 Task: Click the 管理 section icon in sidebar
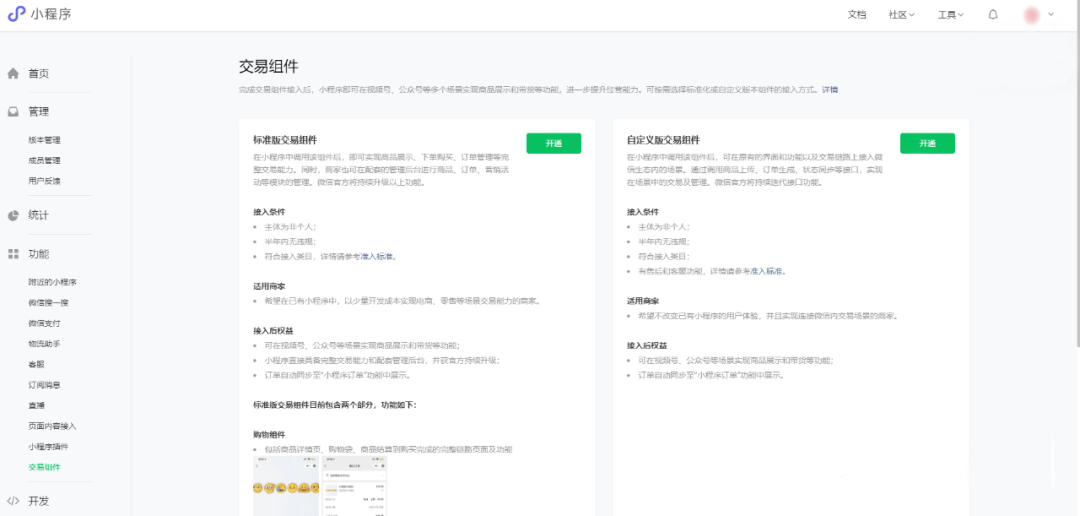point(14,112)
